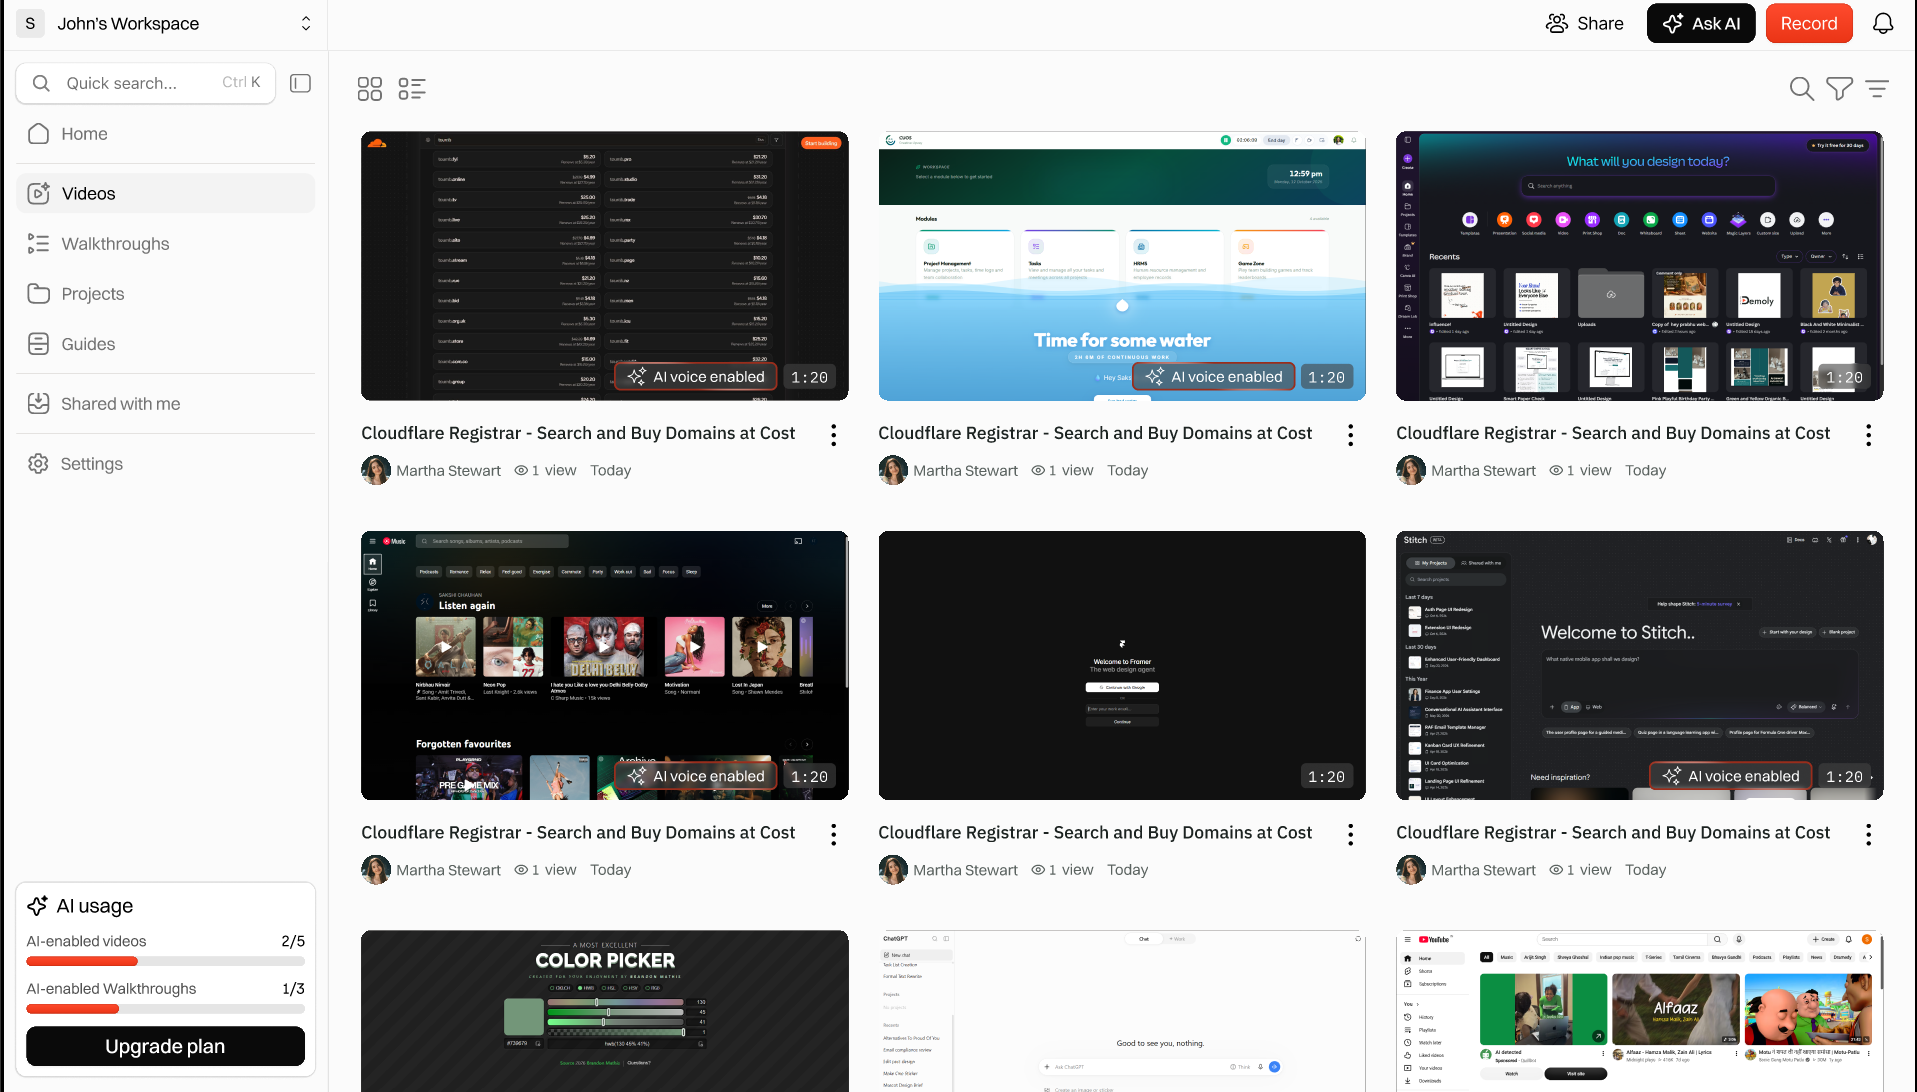Switch to grid view layout

coord(370,89)
